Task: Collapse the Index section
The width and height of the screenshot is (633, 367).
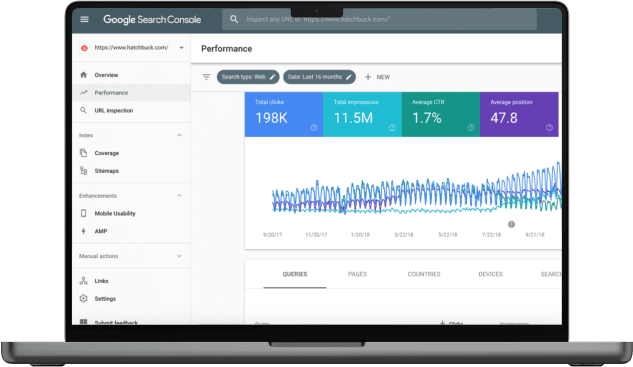Action: coord(179,135)
